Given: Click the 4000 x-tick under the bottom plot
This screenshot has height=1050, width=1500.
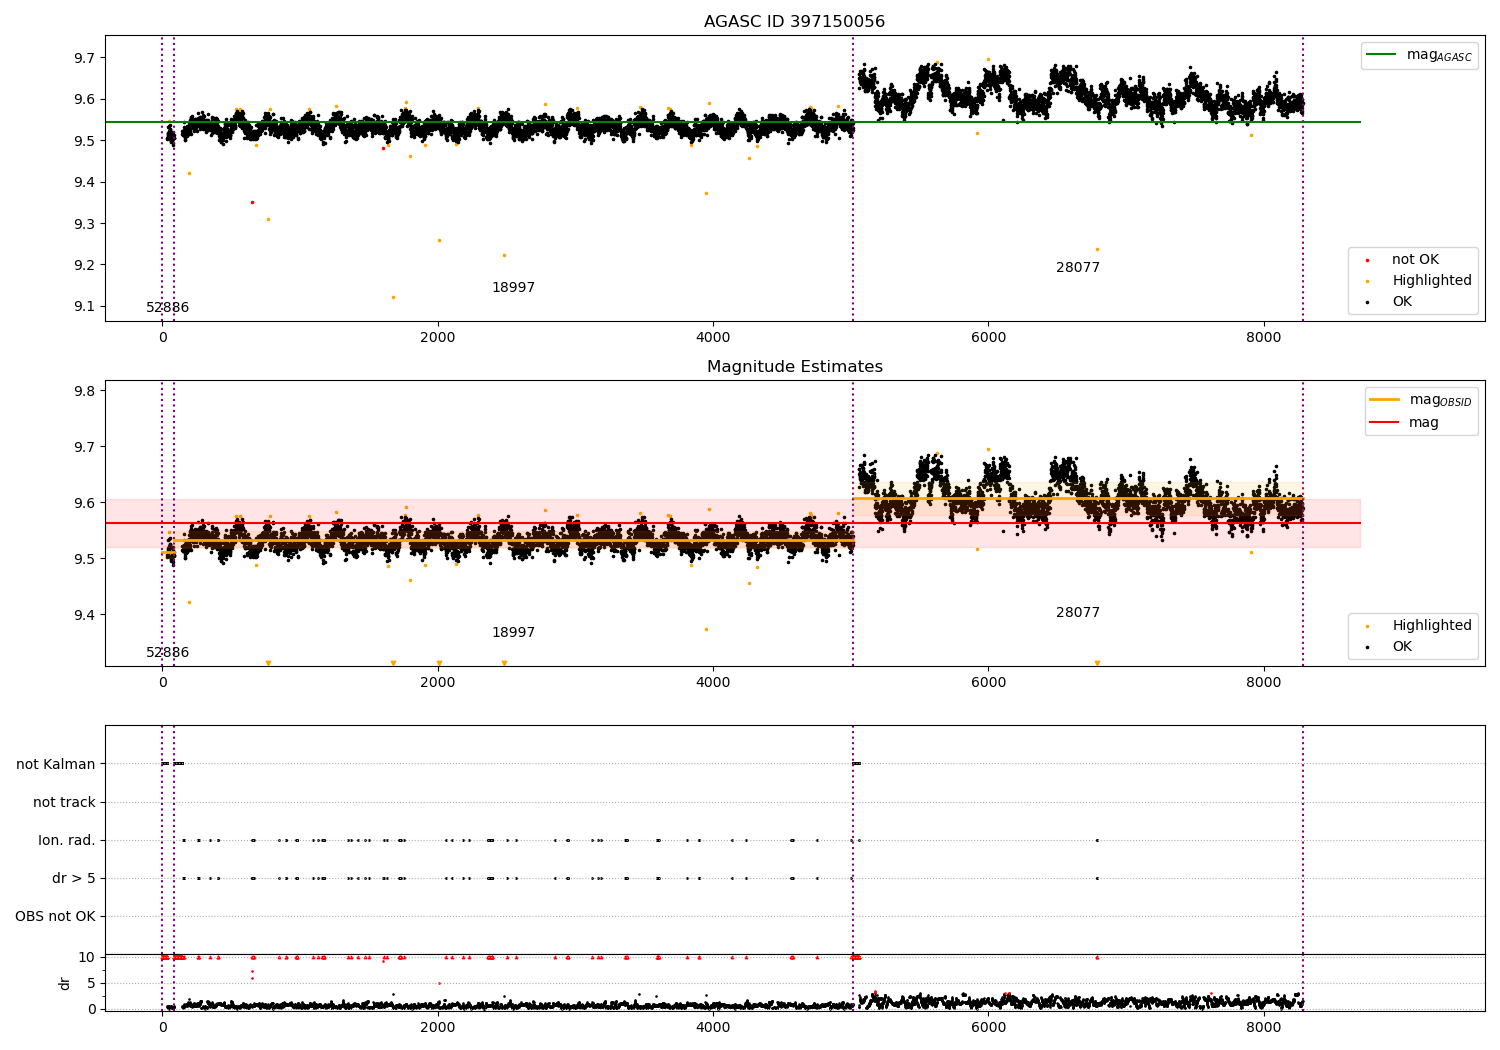Looking at the screenshot, I should (713, 1028).
